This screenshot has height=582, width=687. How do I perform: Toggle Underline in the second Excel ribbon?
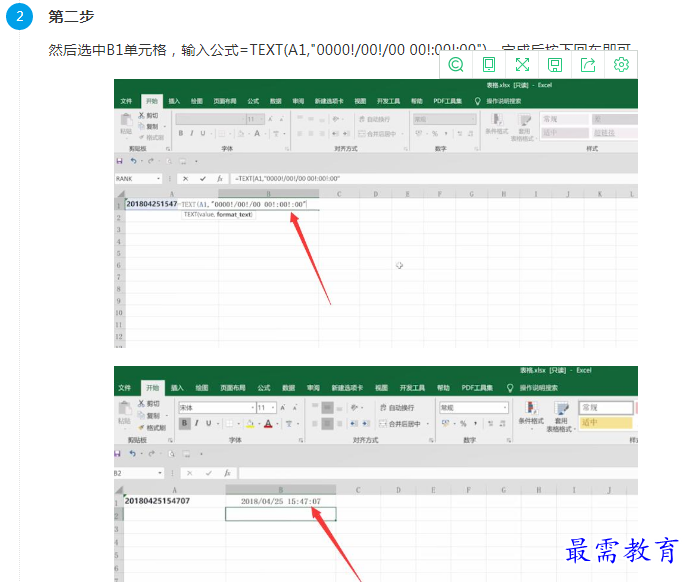pos(209,423)
